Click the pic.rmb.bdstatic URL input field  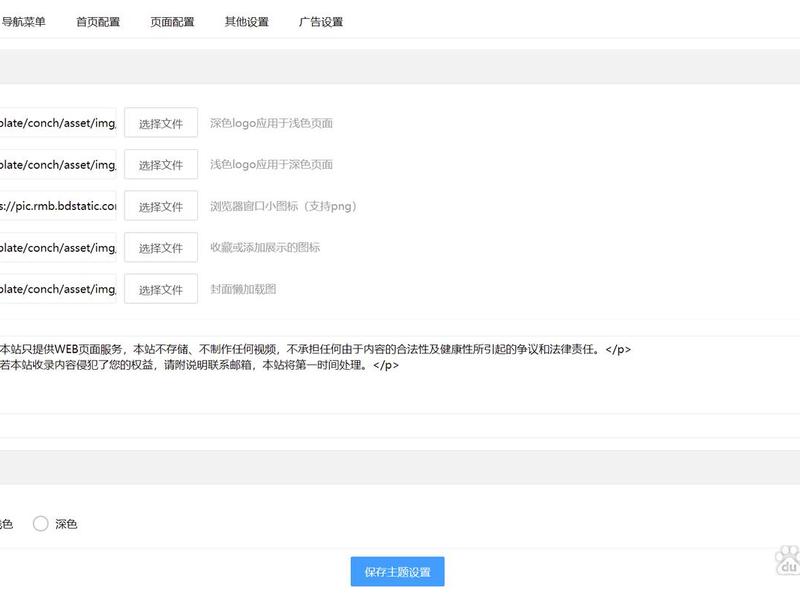click(58, 206)
